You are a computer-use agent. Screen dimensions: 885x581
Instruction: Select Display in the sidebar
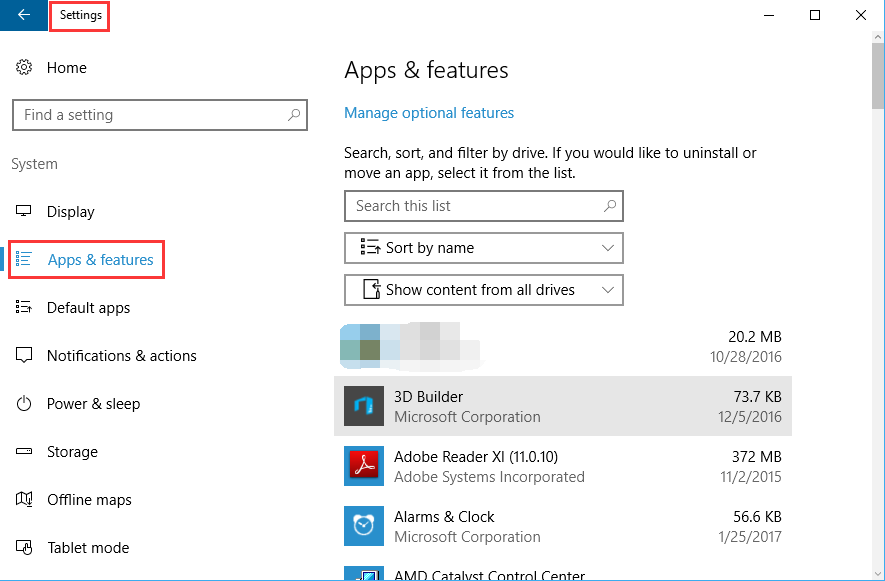click(x=71, y=212)
